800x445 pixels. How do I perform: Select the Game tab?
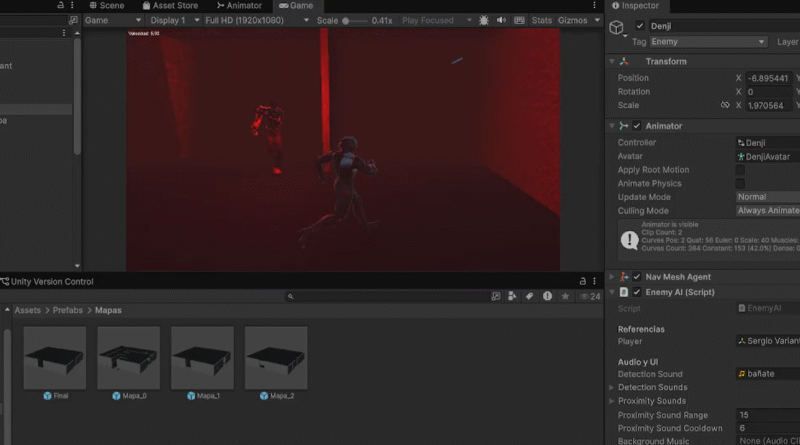click(x=296, y=6)
